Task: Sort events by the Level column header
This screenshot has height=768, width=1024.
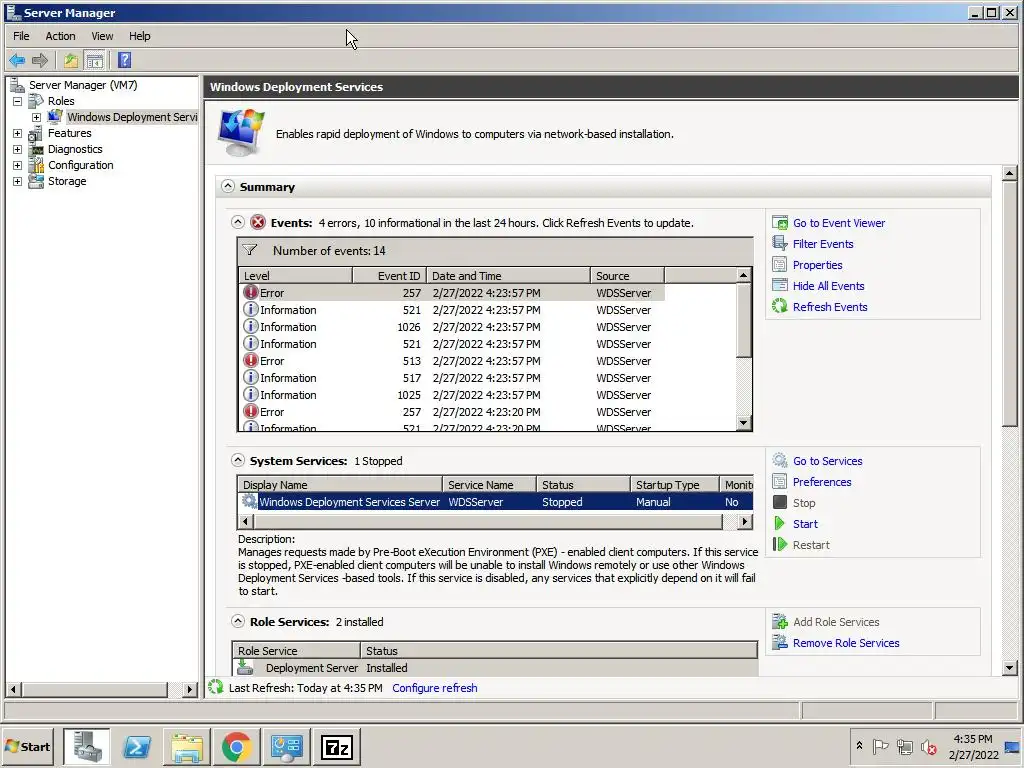Action: [296, 276]
